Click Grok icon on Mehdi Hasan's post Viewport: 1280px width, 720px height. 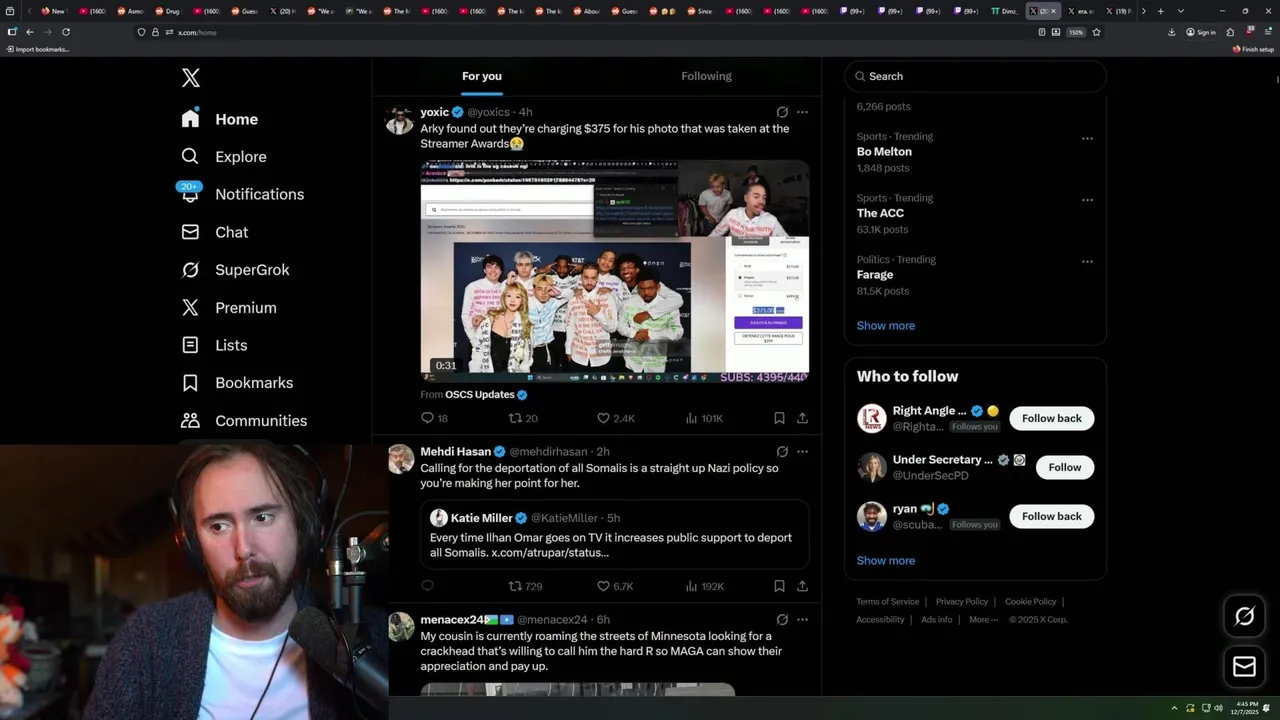[x=782, y=452]
